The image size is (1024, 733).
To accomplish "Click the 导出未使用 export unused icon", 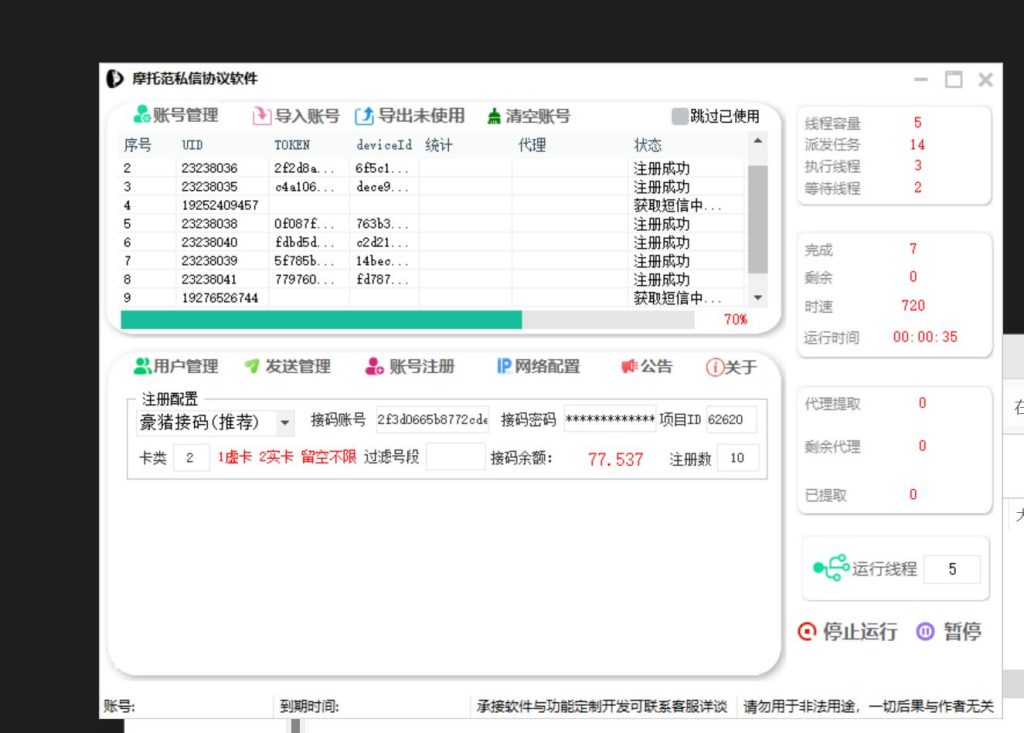I will (365, 116).
